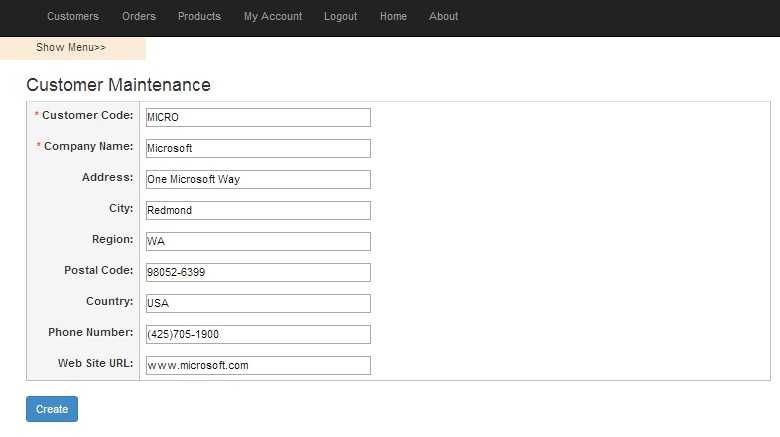Click the Phone Number input
This screenshot has height=437, width=780.
pos(258,334)
